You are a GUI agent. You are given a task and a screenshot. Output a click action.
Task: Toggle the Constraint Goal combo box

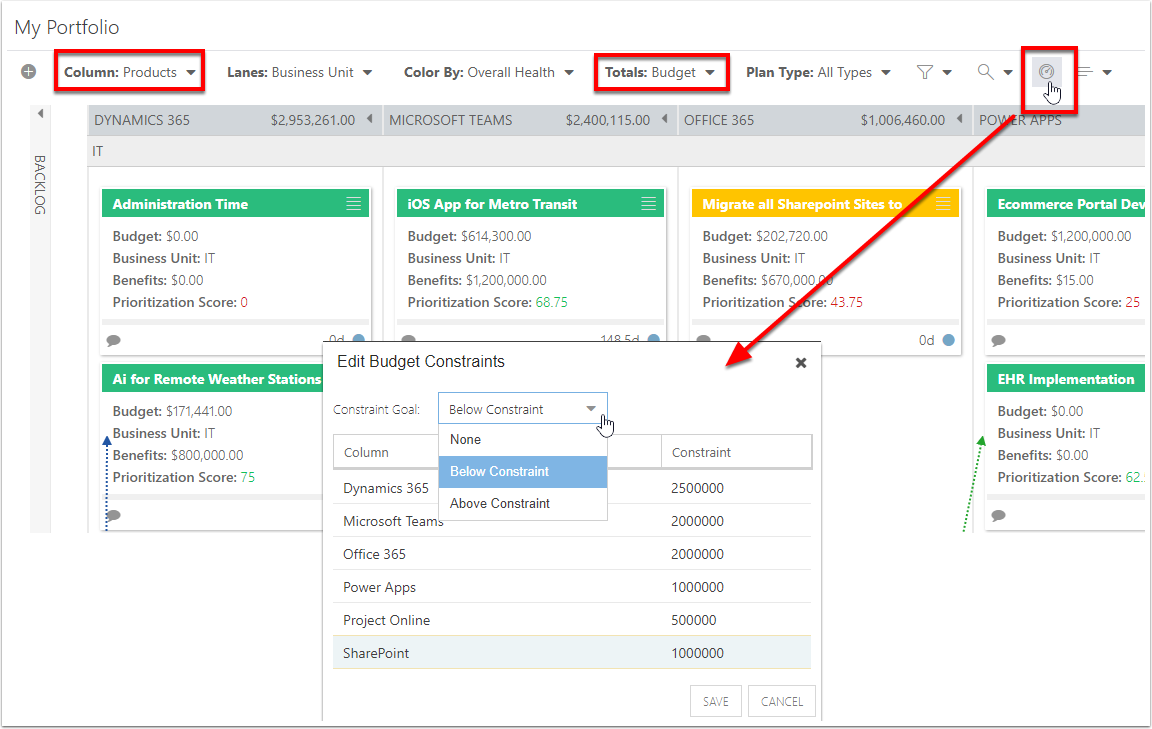pos(522,409)
